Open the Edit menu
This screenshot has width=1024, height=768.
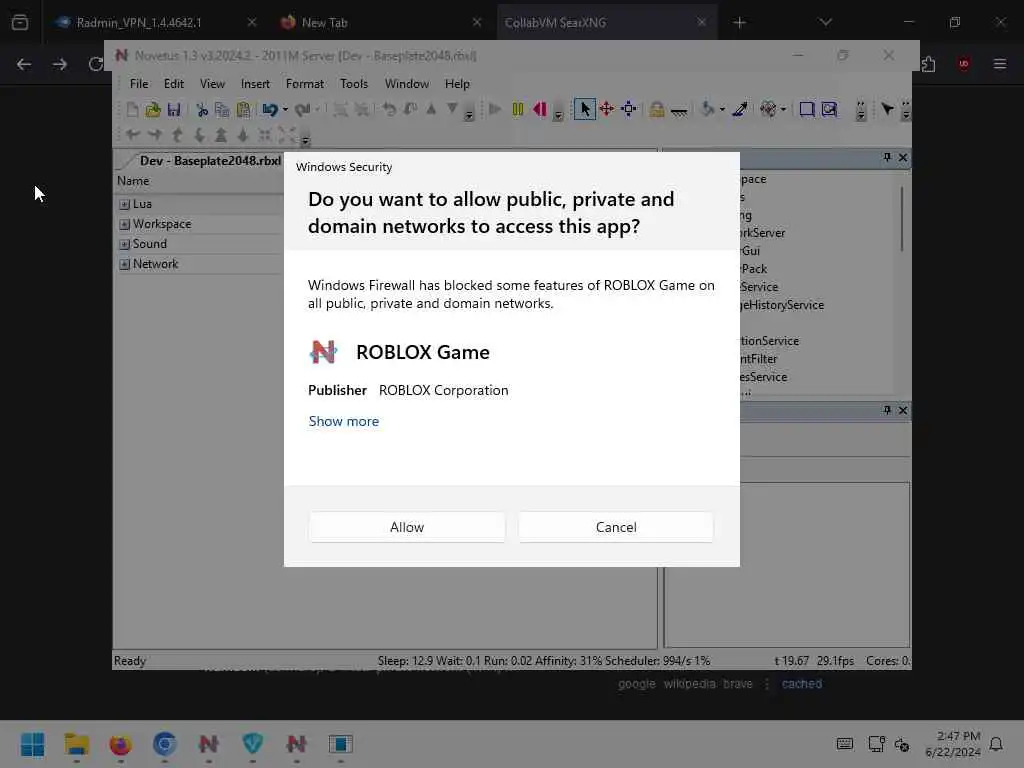(x=174, y=84)
